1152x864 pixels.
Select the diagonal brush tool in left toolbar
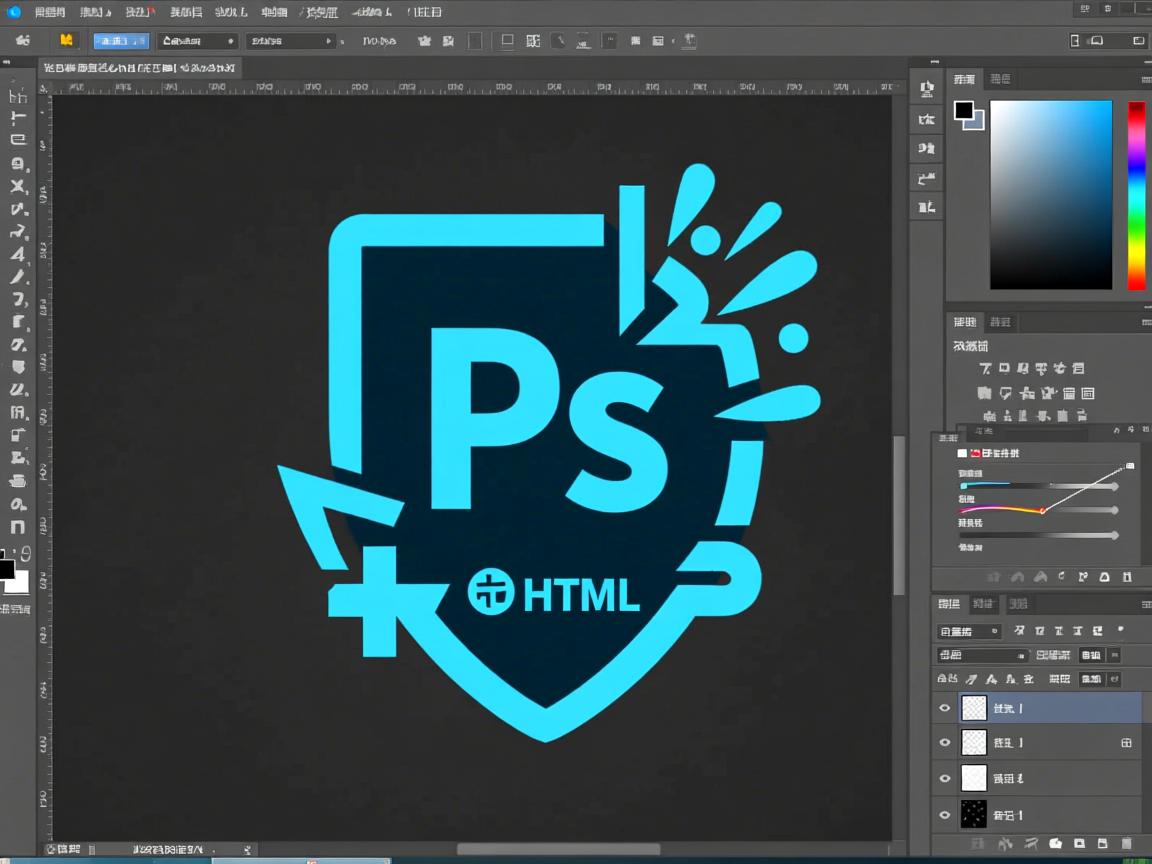pyautogui.click(x=18, y=276)
